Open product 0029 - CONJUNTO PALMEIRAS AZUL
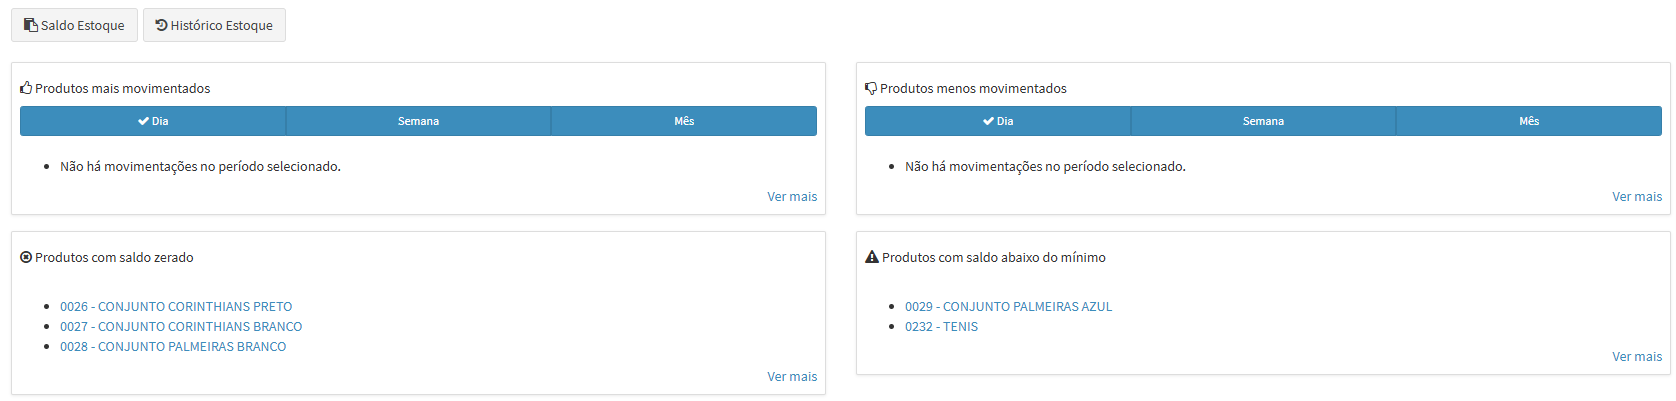 point(1008,307)
